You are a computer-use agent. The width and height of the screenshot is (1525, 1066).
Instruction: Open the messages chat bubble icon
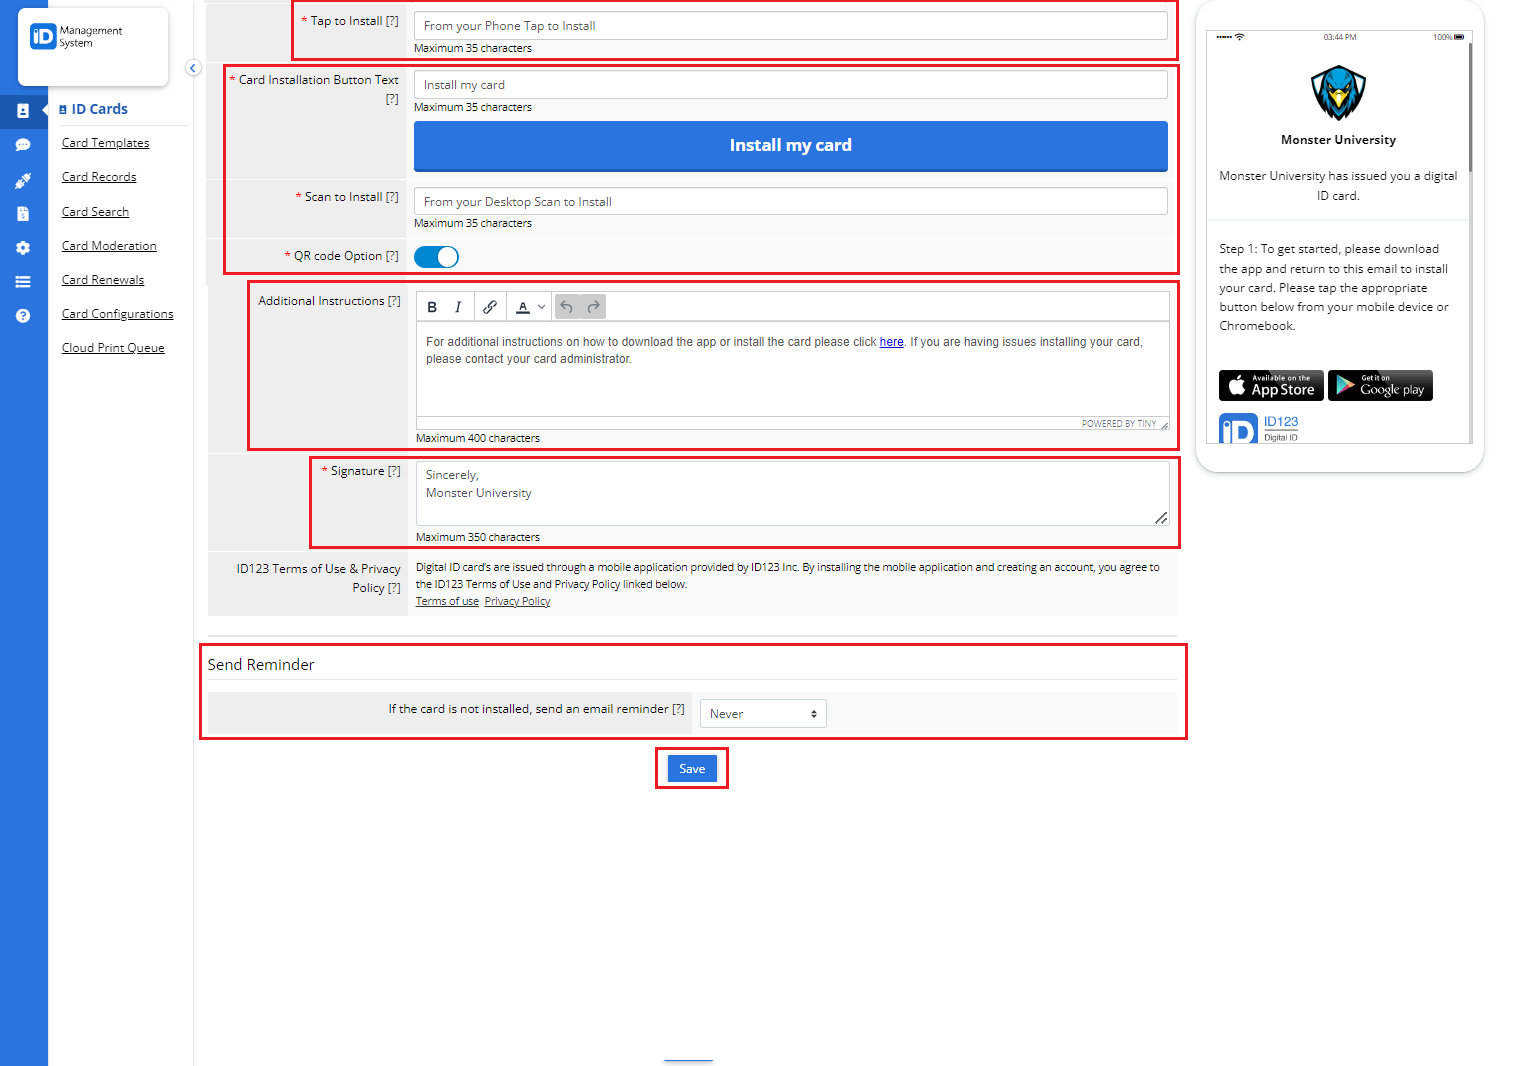[23, 145]
